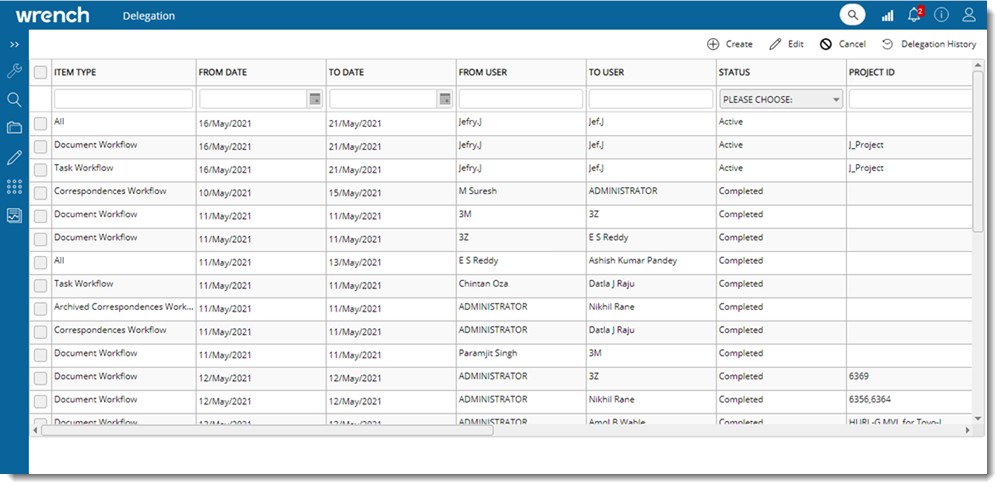Viewport: 1002px width, 489px height.
Task: Open the notifications bell icon
Action: click(914, 15)
